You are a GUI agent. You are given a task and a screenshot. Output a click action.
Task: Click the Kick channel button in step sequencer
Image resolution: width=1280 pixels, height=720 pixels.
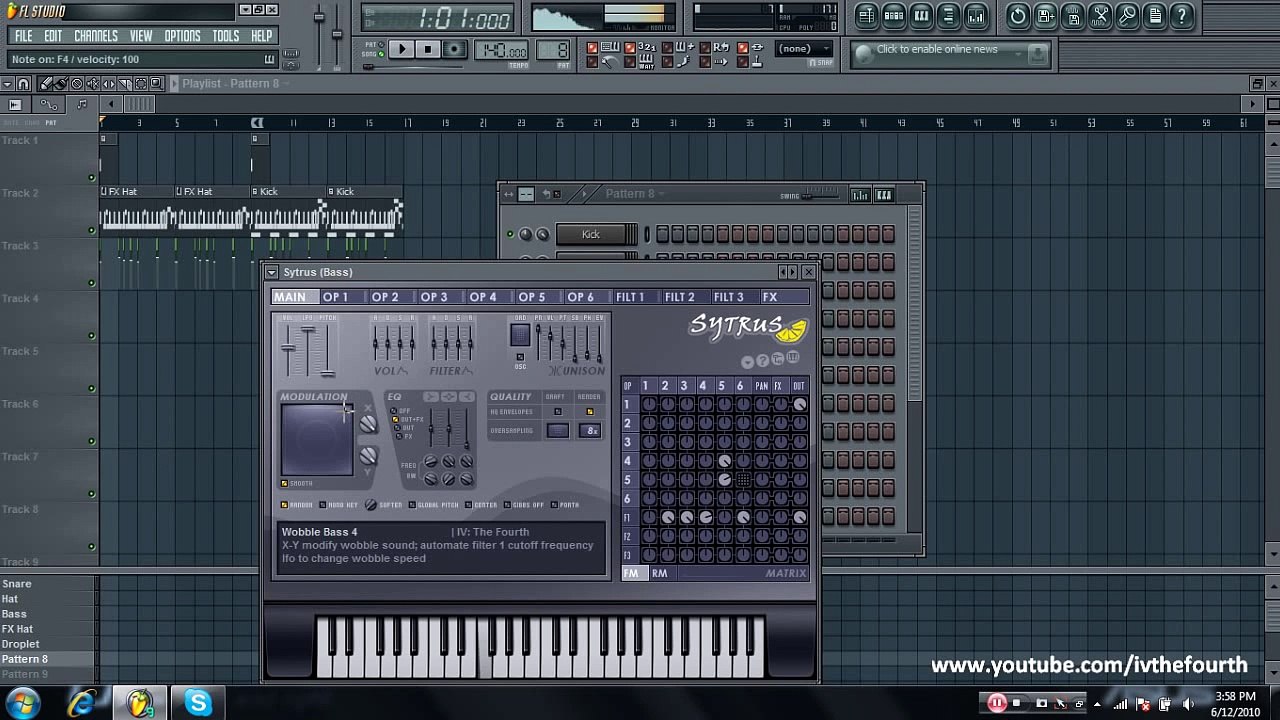(591, 235)
